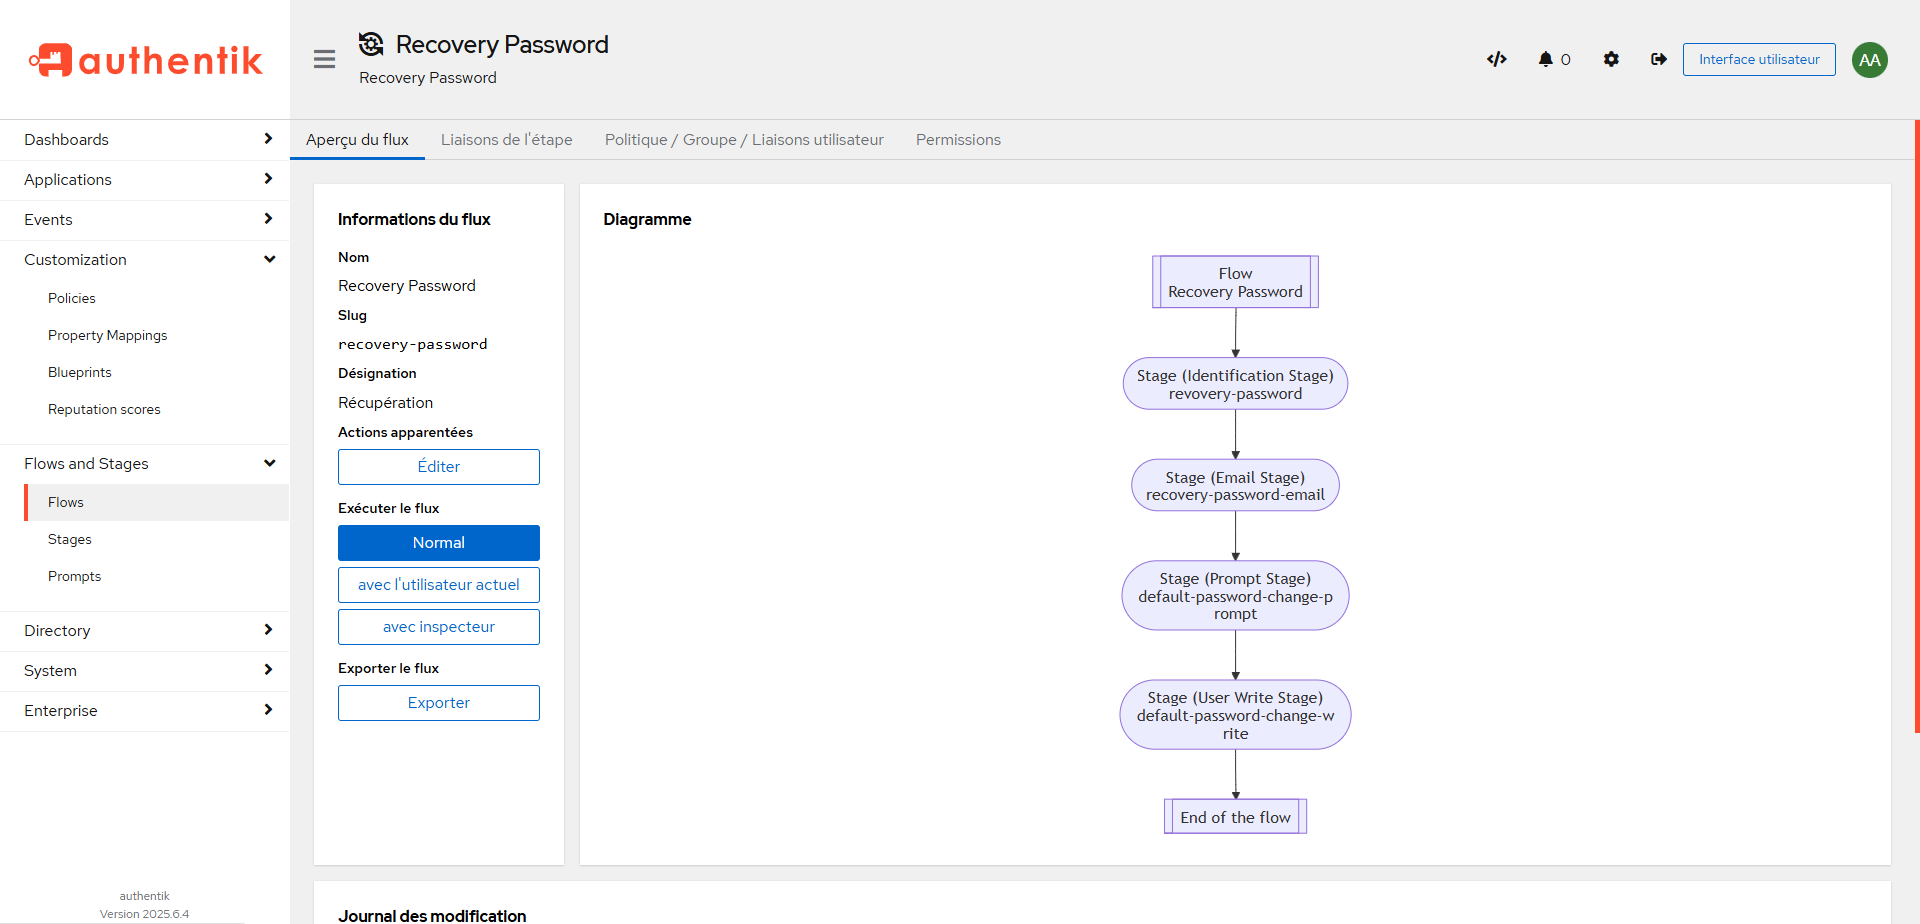
Task: Open Stages in the sidebar
Action: (x=70, y=540)
